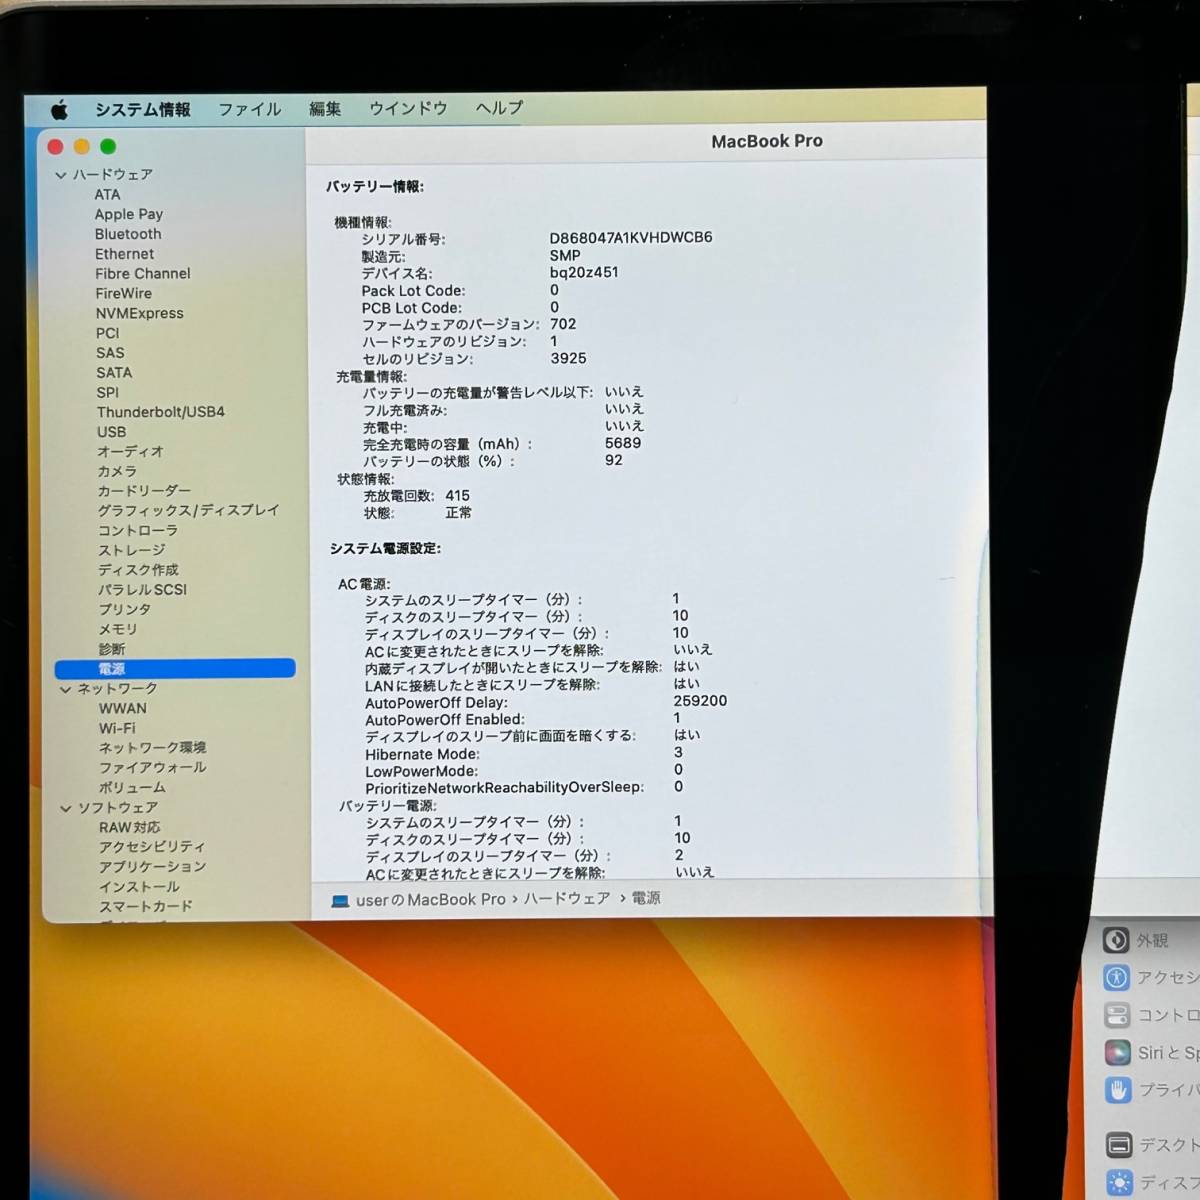Select NVMExpress in the sidebar
Viewport: 1200px width, 1200px height.
140,313
